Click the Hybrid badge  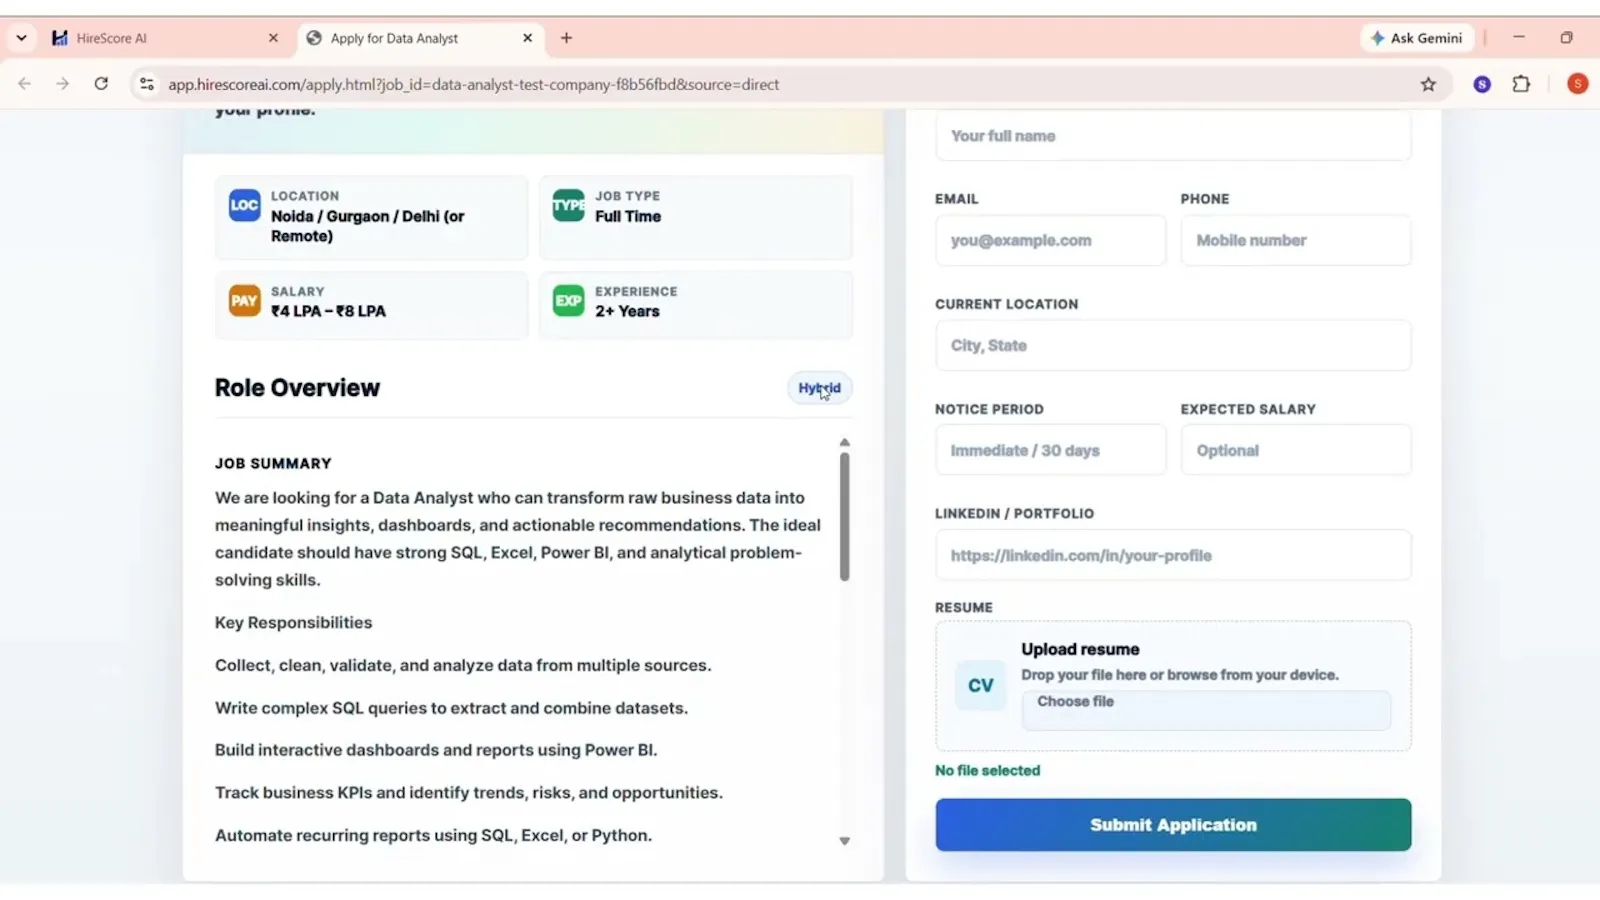coord(819,388)
